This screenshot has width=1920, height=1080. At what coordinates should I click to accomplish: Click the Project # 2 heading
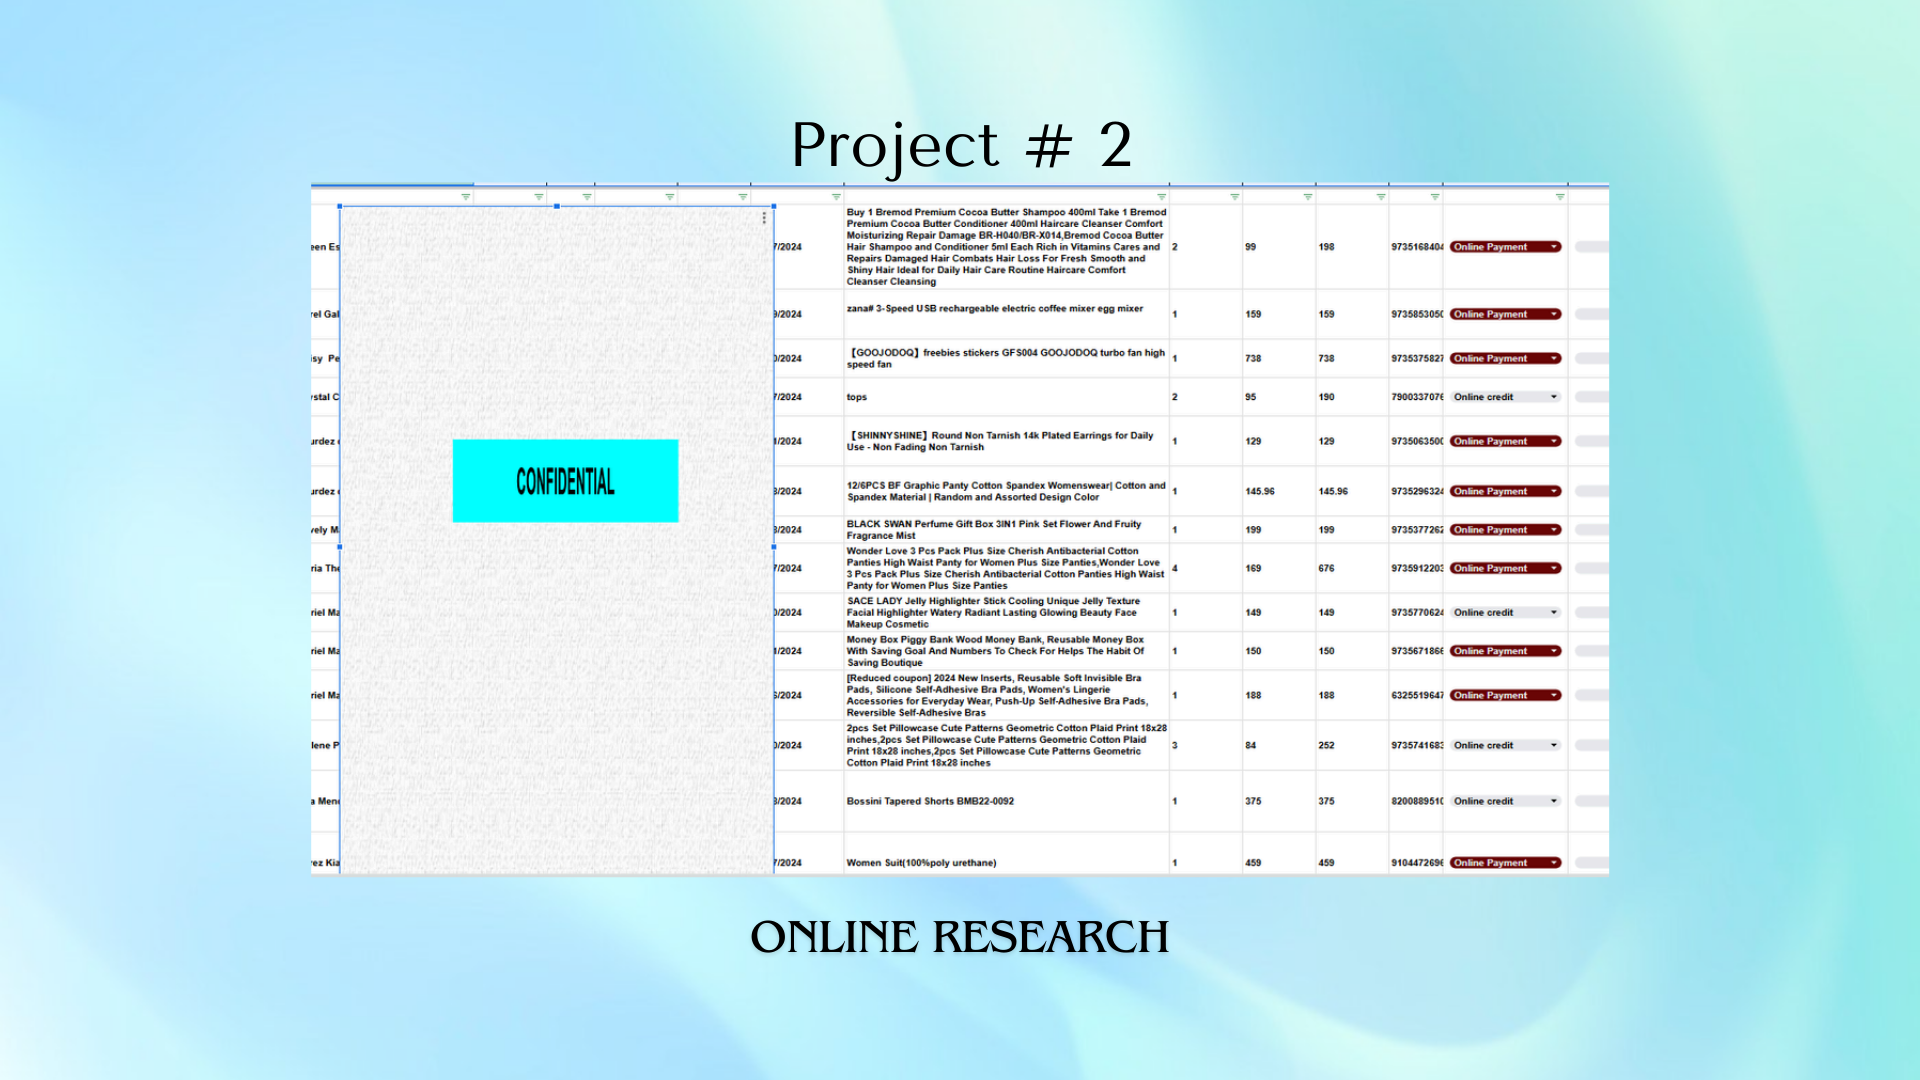tap(960, 145)
